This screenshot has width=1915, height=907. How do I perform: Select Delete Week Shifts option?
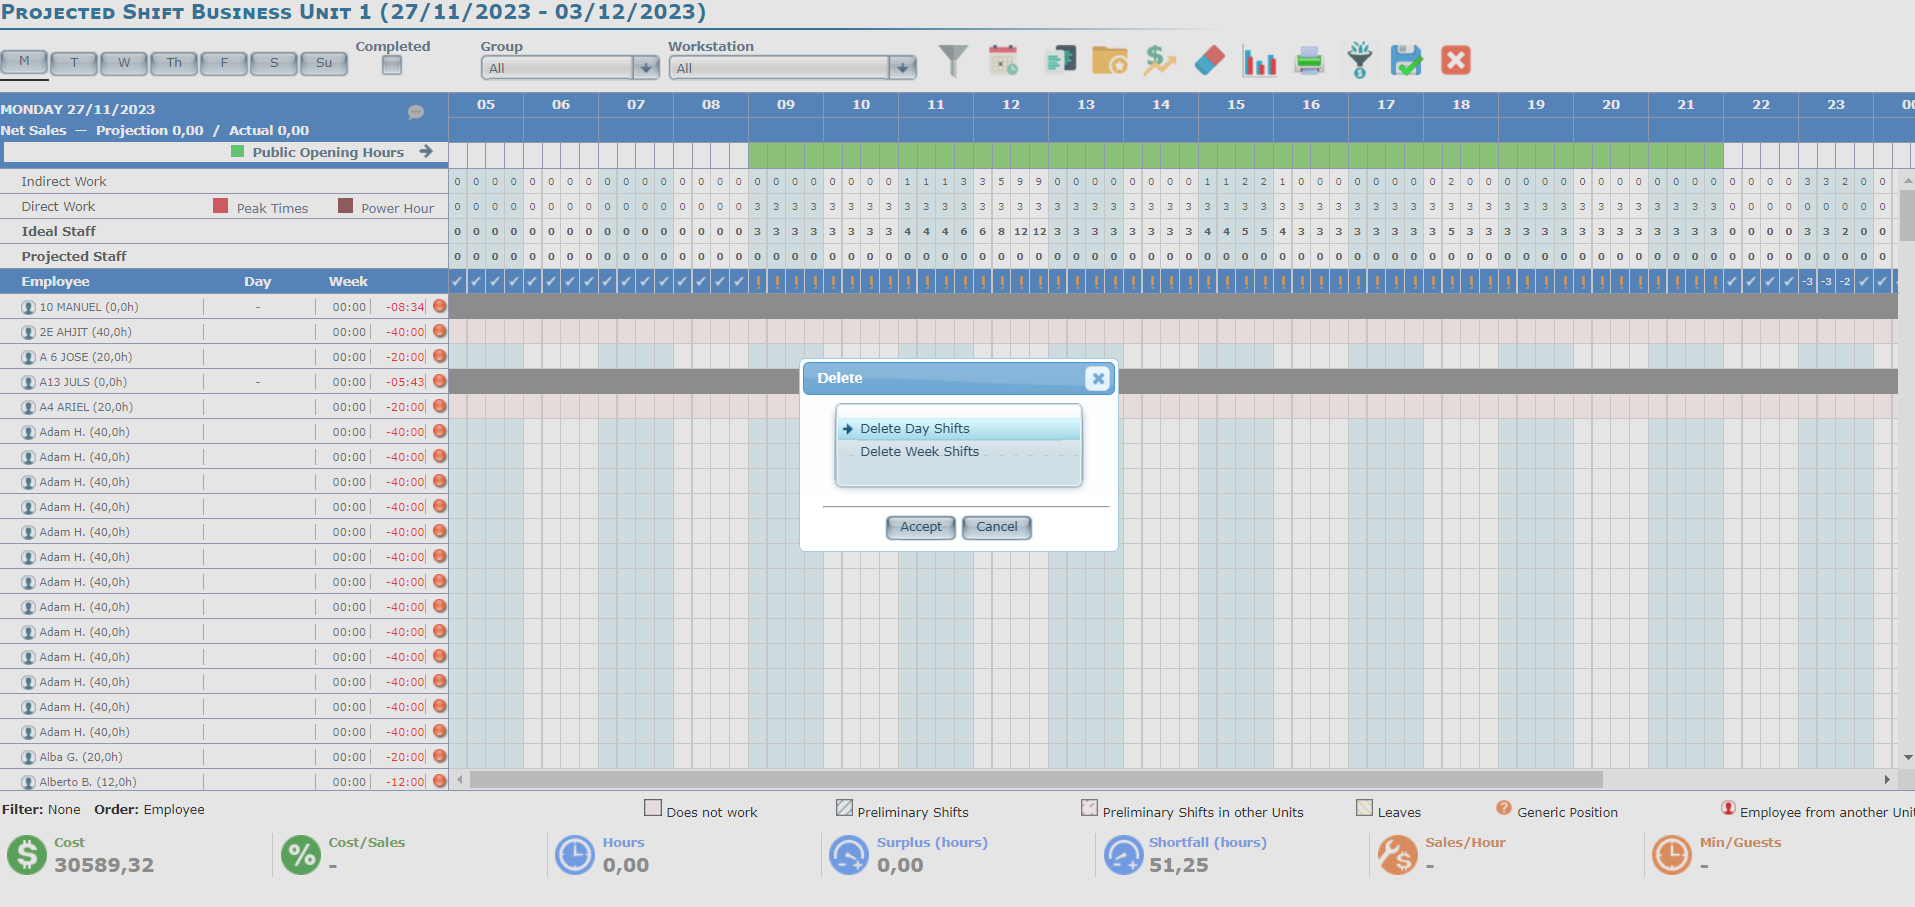[959, 451]
